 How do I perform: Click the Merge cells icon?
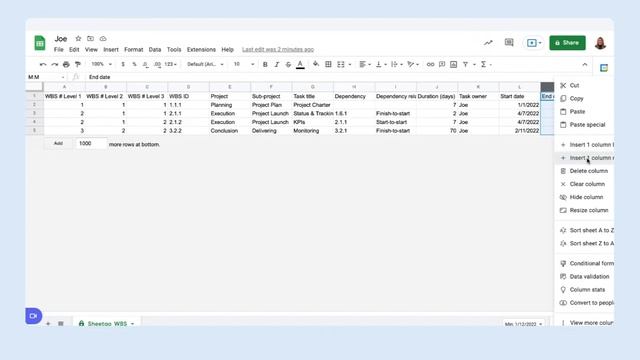[x=341, y=64]
